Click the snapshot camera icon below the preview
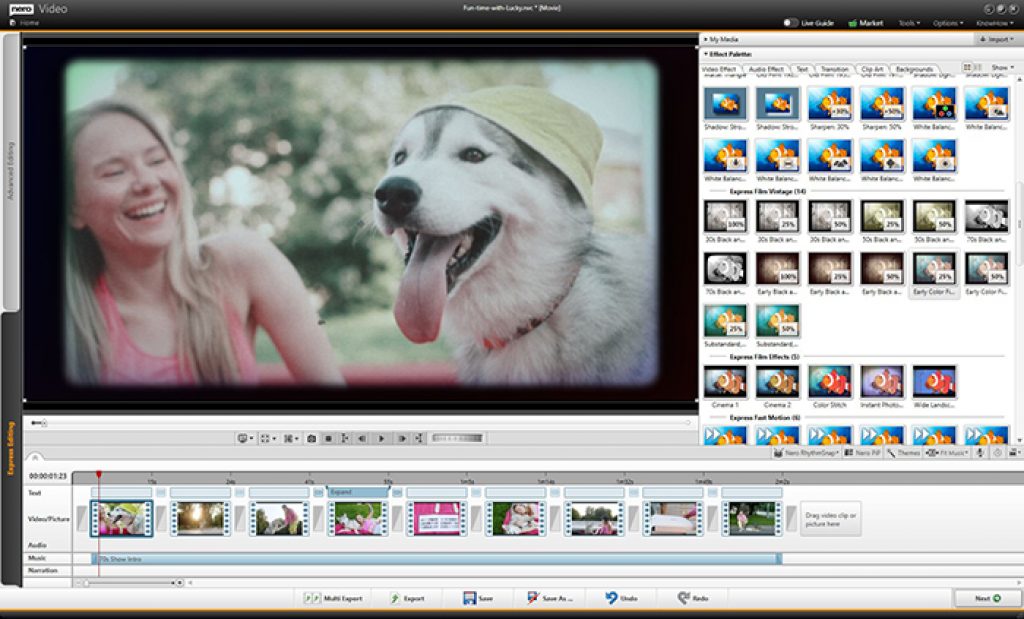The height and width of the screenshot is (619, 1024). tap(312, 437)
